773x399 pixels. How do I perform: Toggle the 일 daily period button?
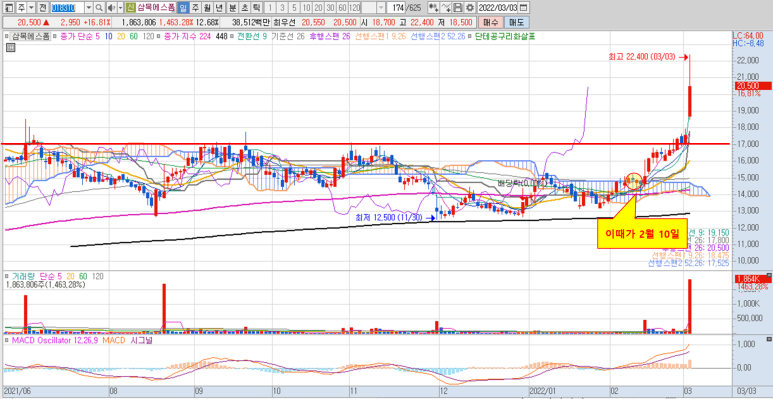[183, 8]
